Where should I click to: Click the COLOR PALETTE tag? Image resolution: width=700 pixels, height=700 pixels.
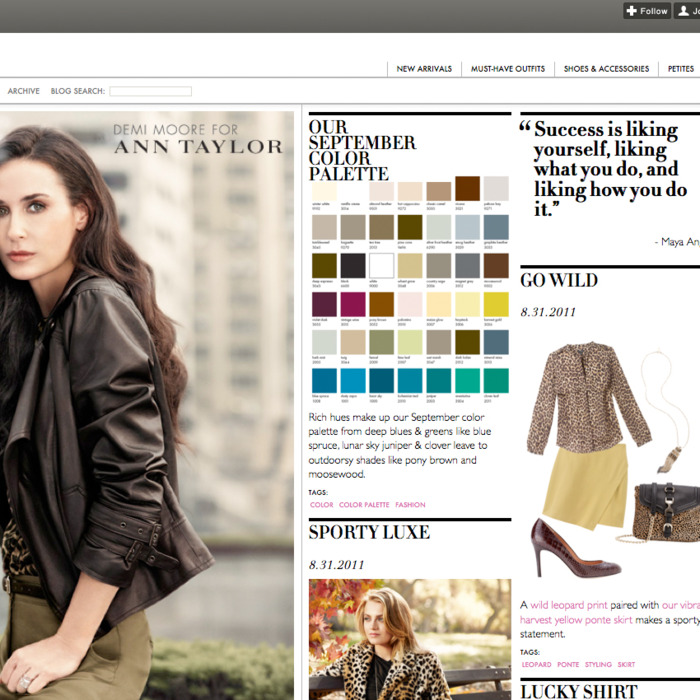pos(364,505)
